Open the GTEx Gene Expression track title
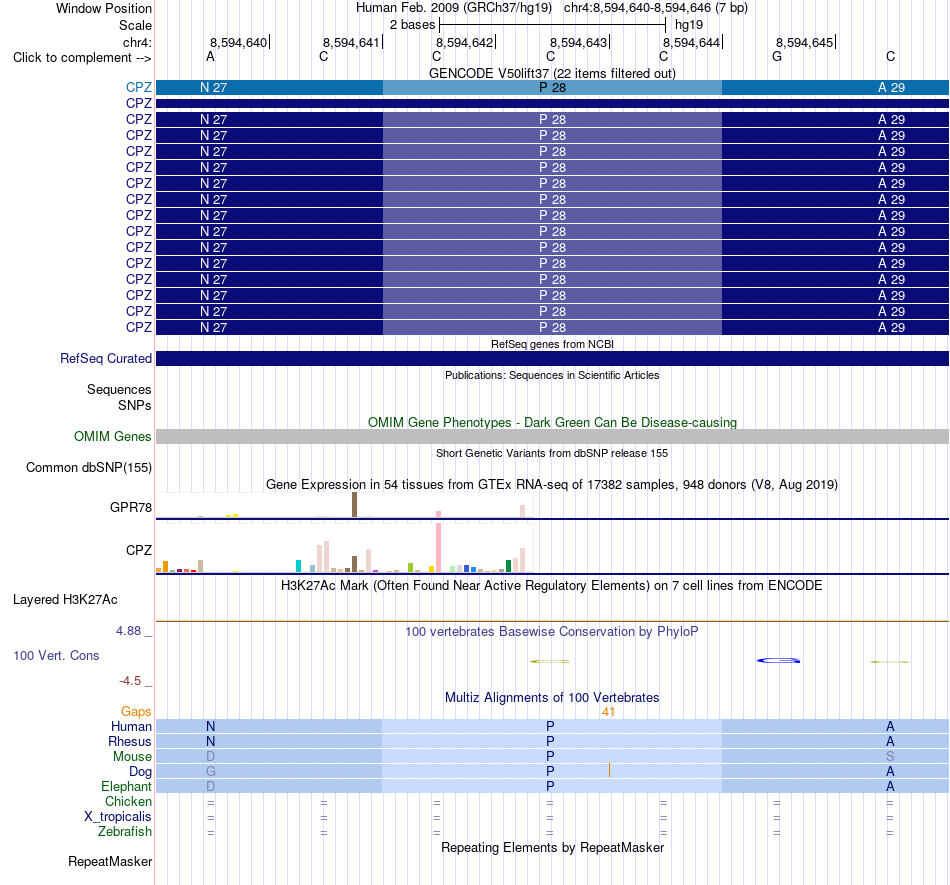Viewport: 950px width, 885px height. point(552,485)
